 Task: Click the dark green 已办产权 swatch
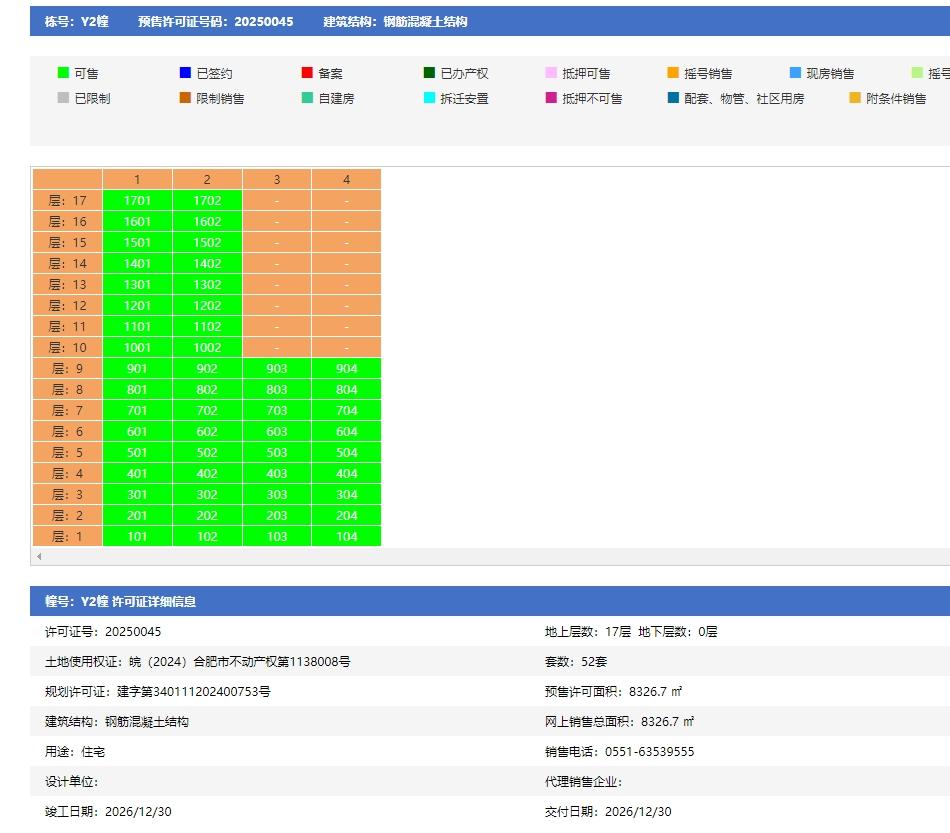[430, 73]
